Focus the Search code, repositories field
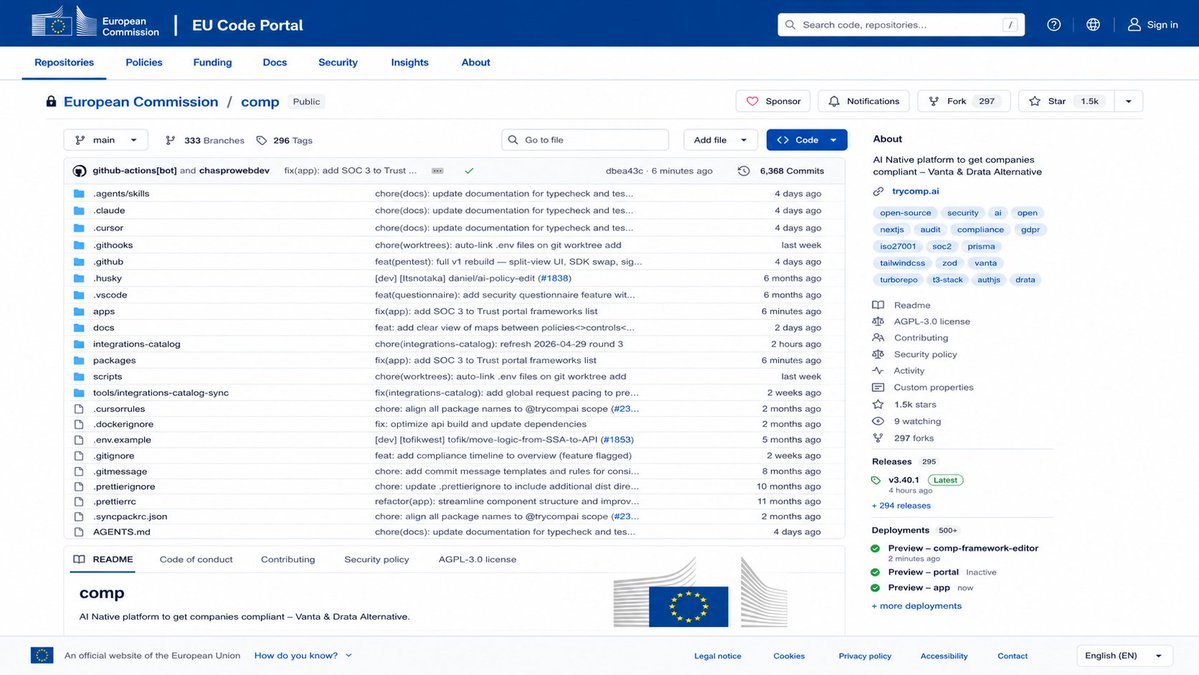Image resolution: width=1199 pixels, height=675 pixels. click(x=901, y=24)
